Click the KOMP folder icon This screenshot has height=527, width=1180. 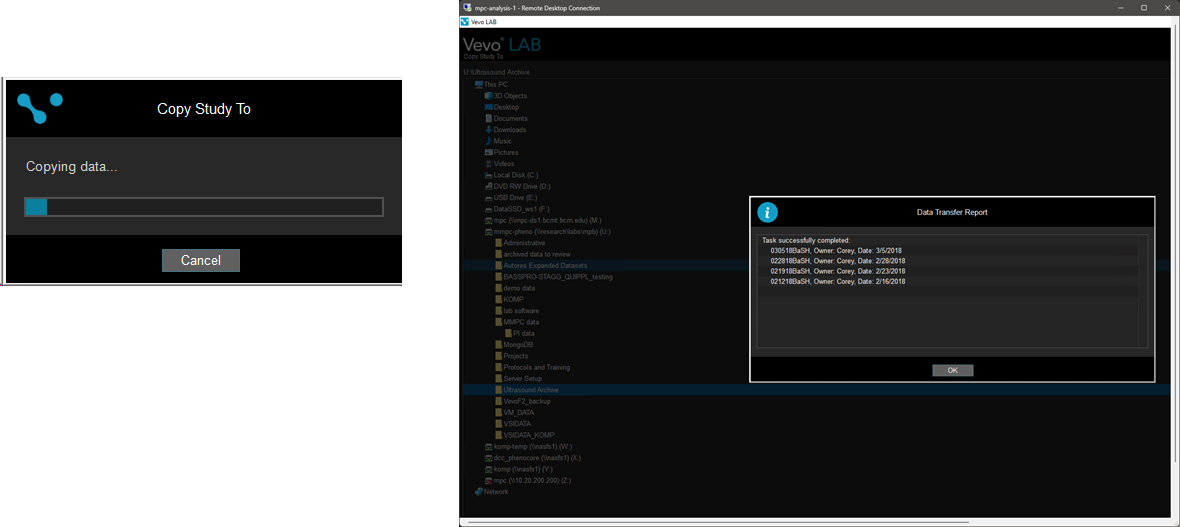pyautogui.click(x=498, y=300)
